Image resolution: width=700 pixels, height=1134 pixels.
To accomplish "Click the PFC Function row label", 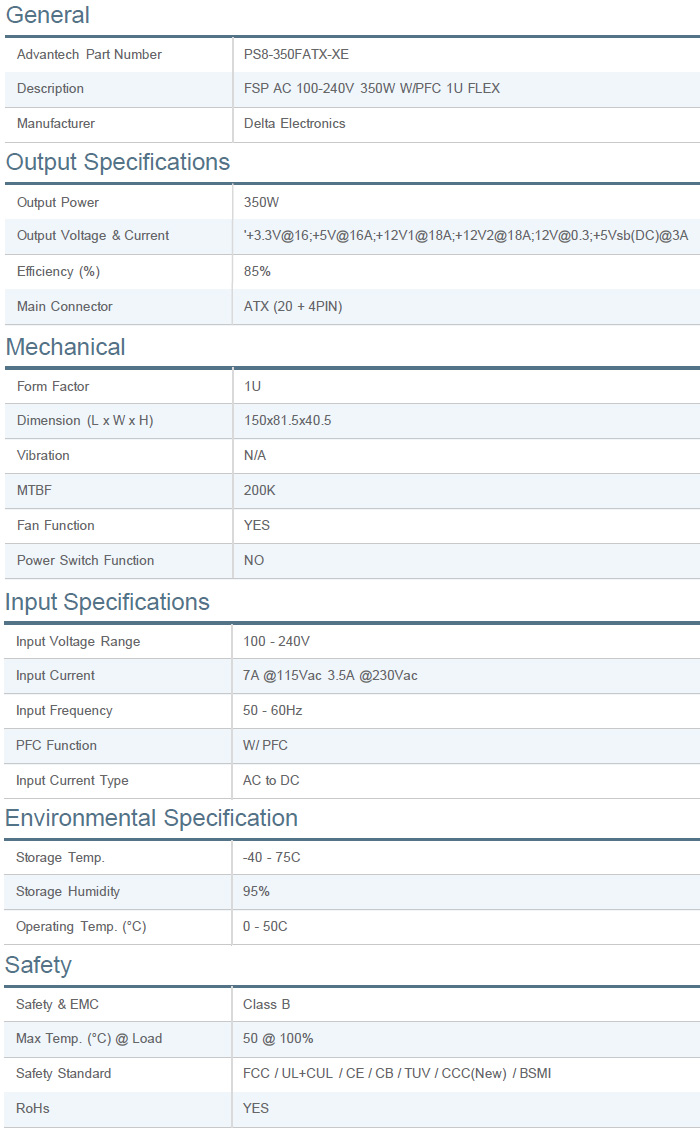I will click(x=56, y=745).
